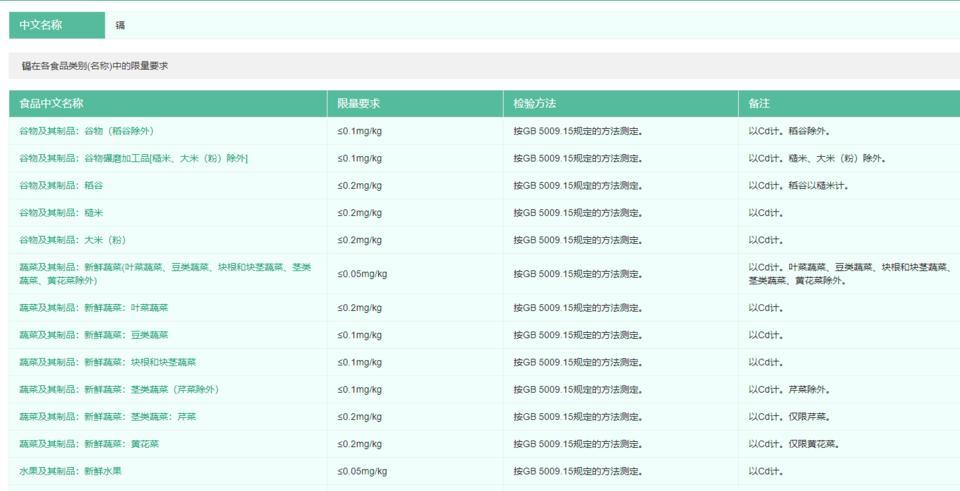Screen dimensions: 960x491
Task: Click the 食品中文名称 column header
Action: pyautogui.click(x=51, y=103)
